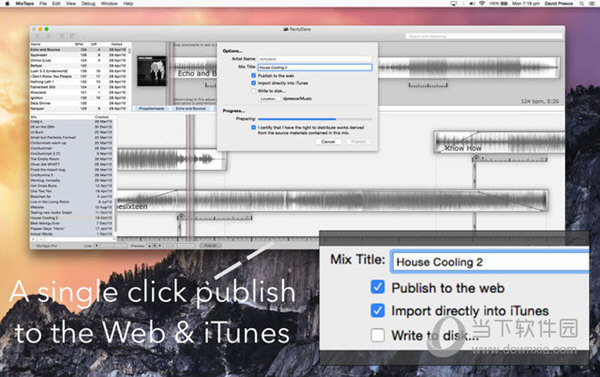This screenshot has height=377, width=600.
Task: Click the Location button
Action: (x=268, y=99)
